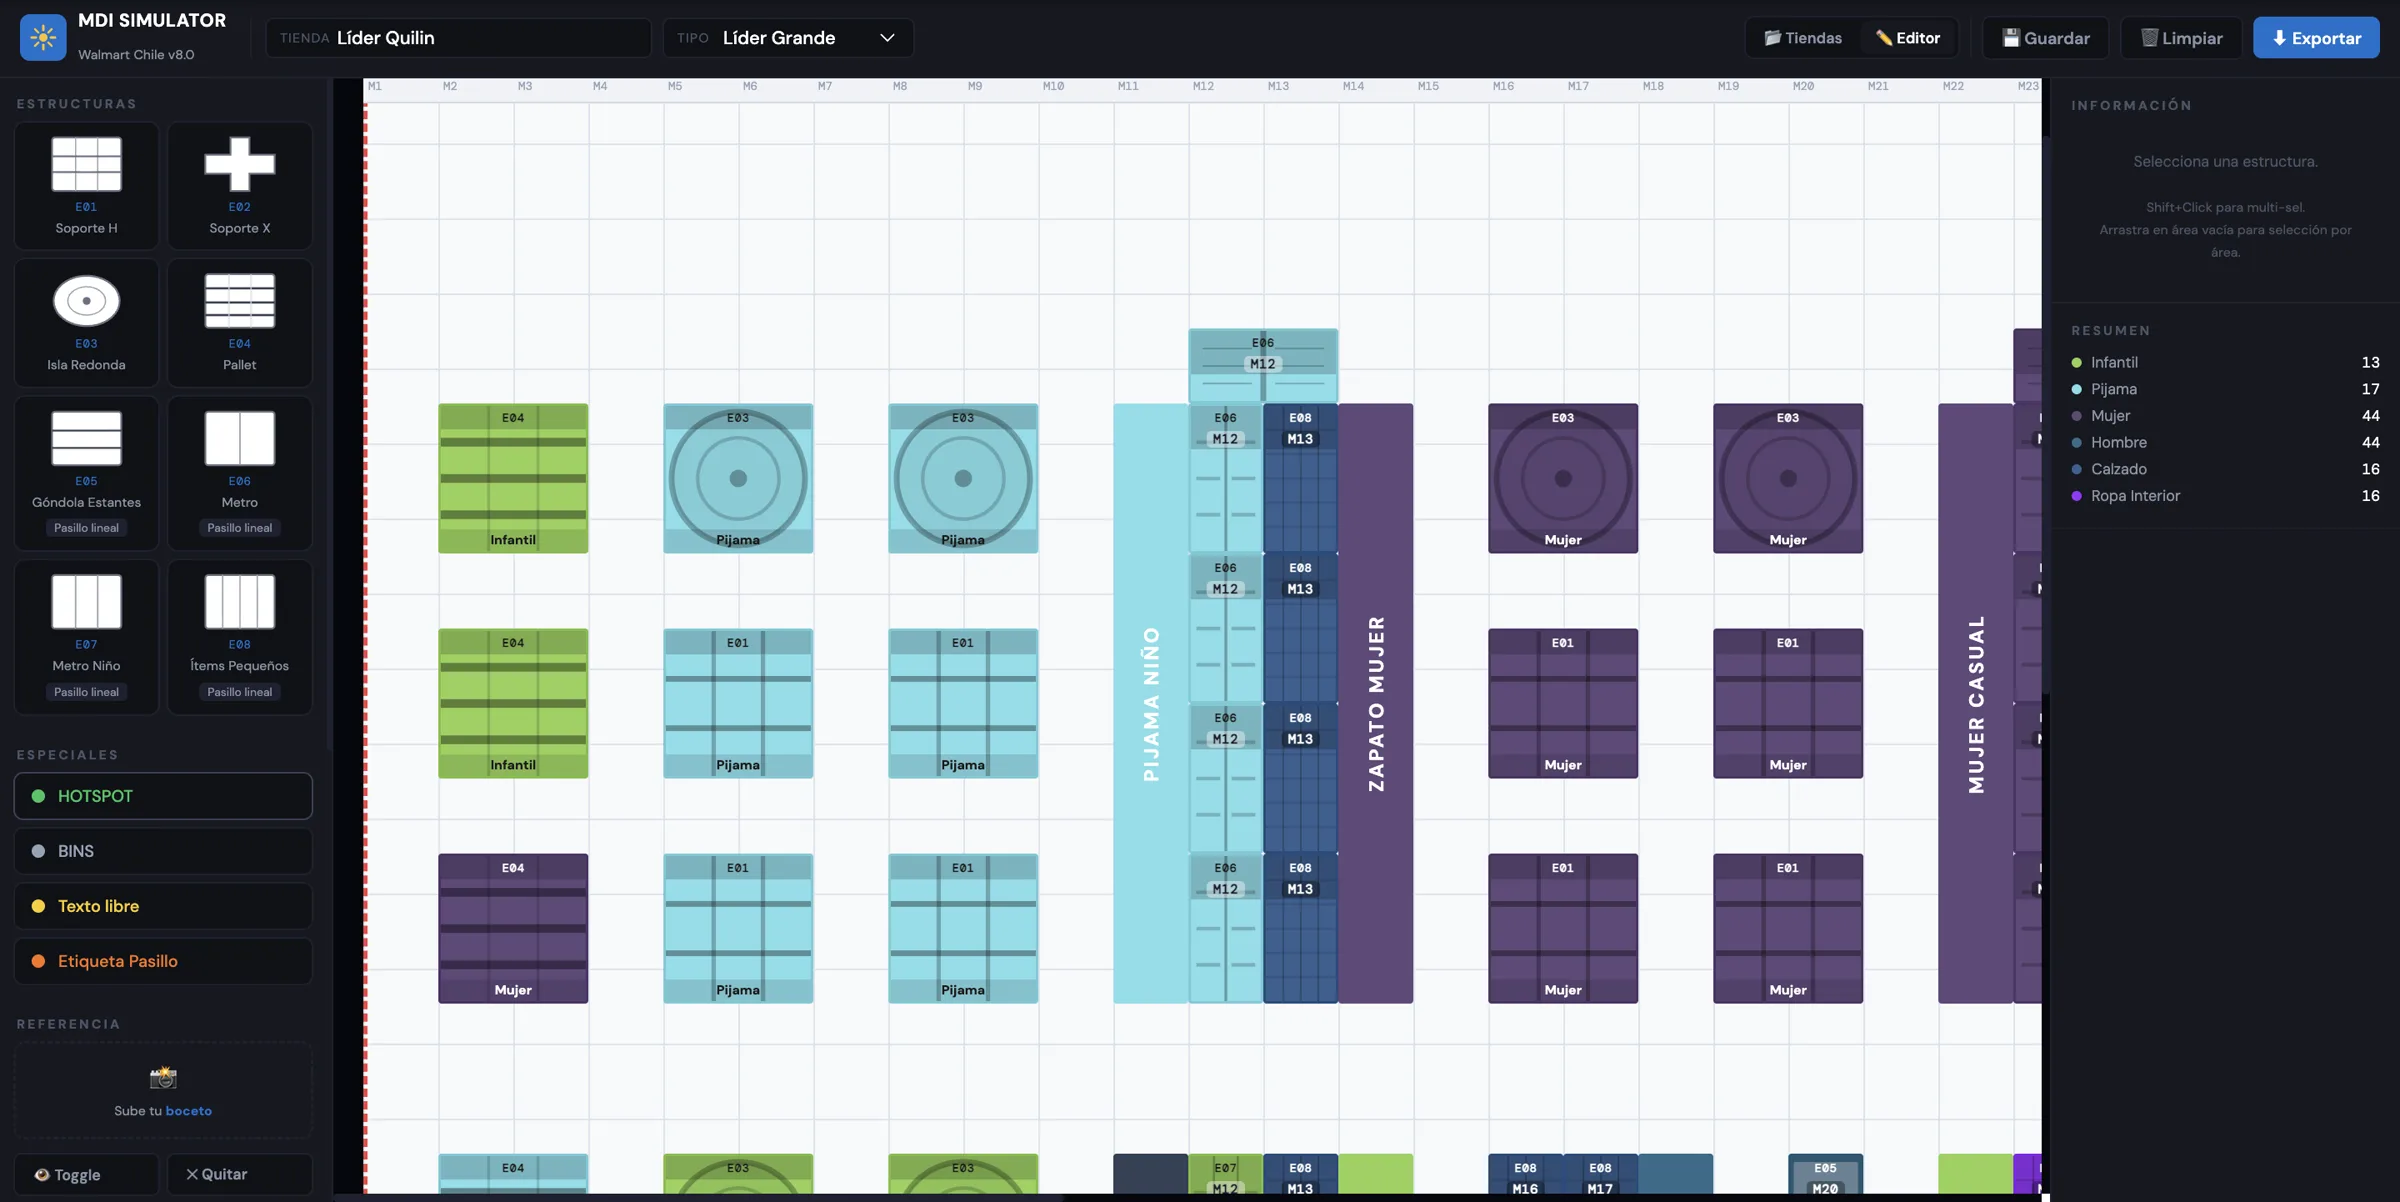Choose the Pallet E04 structure
The height and width of the screenshot is (1202, 2400).
click(x=239, y=323)
